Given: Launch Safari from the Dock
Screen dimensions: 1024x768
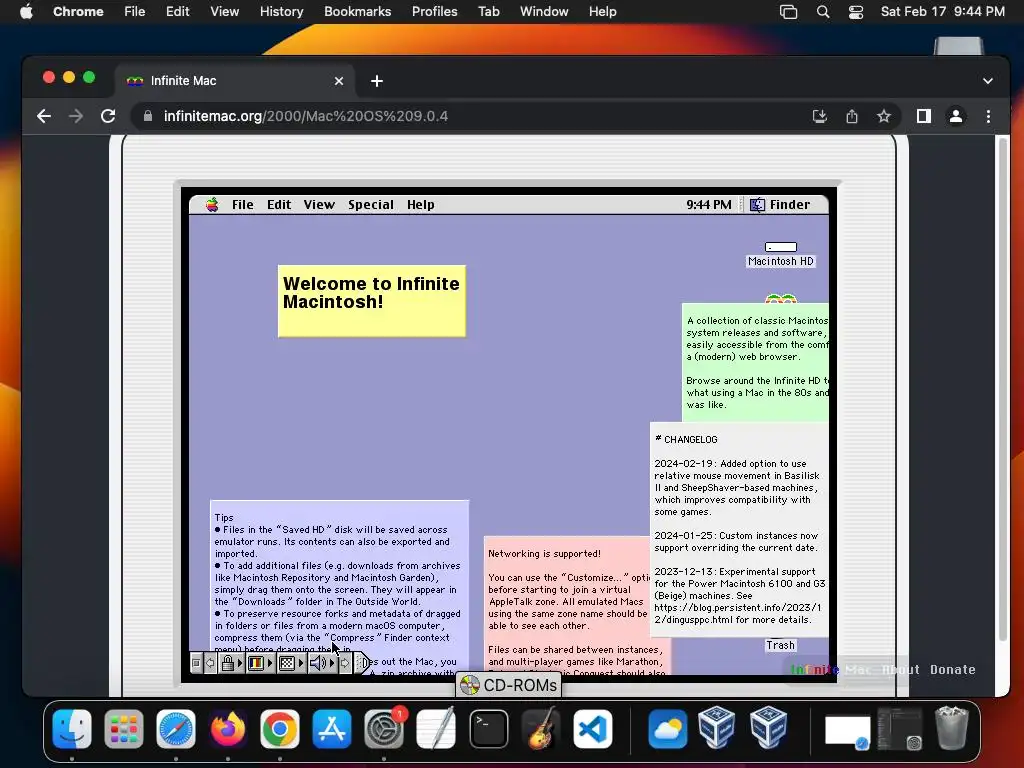Looking at the screenshot, I should point(176,729).
